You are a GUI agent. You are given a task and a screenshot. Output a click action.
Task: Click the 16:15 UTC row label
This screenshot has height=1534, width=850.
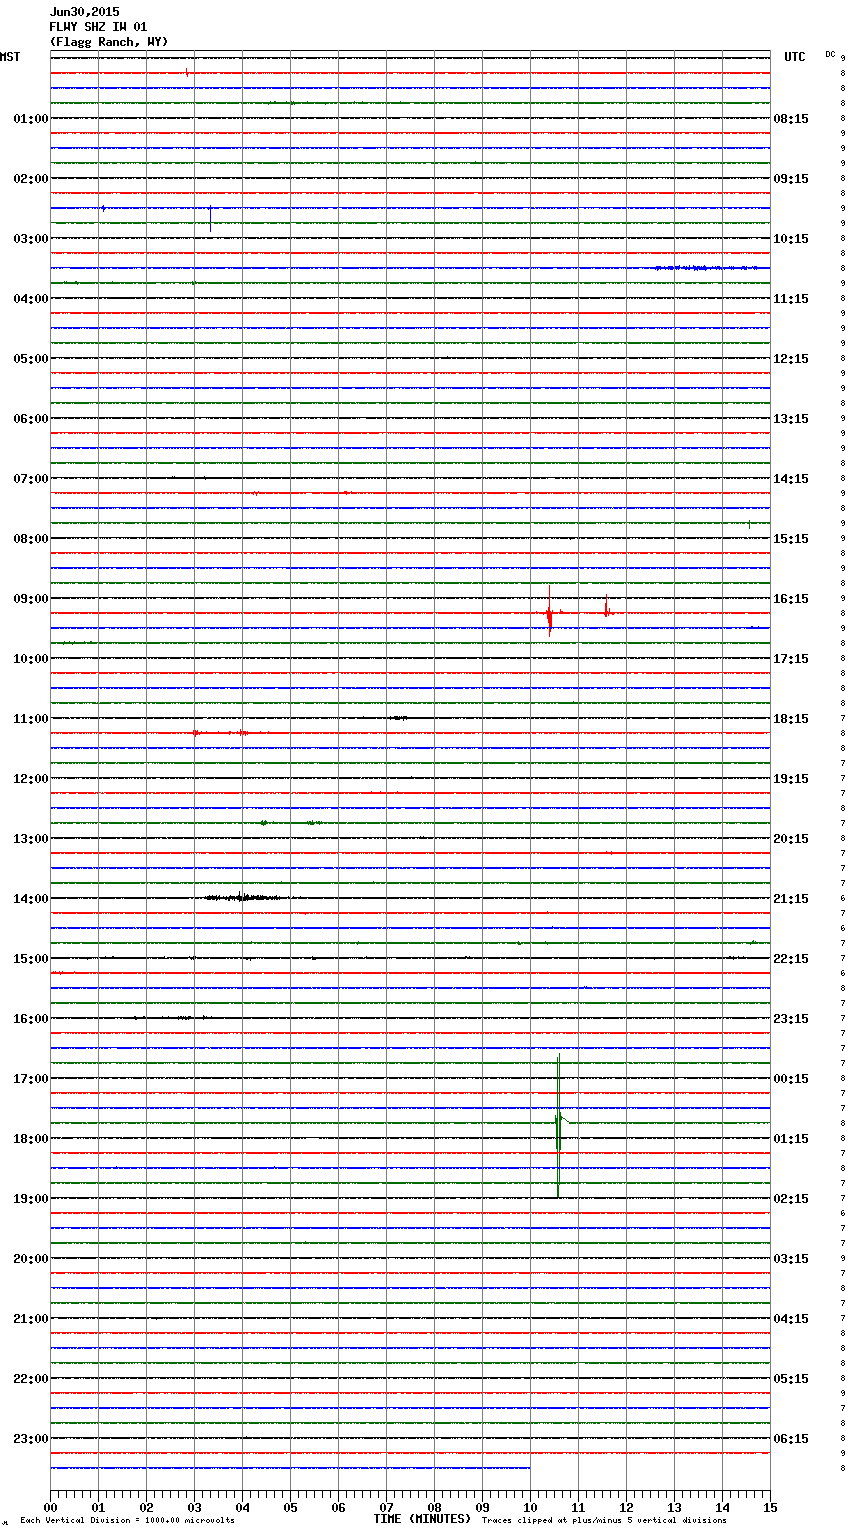tap(791, 599)
